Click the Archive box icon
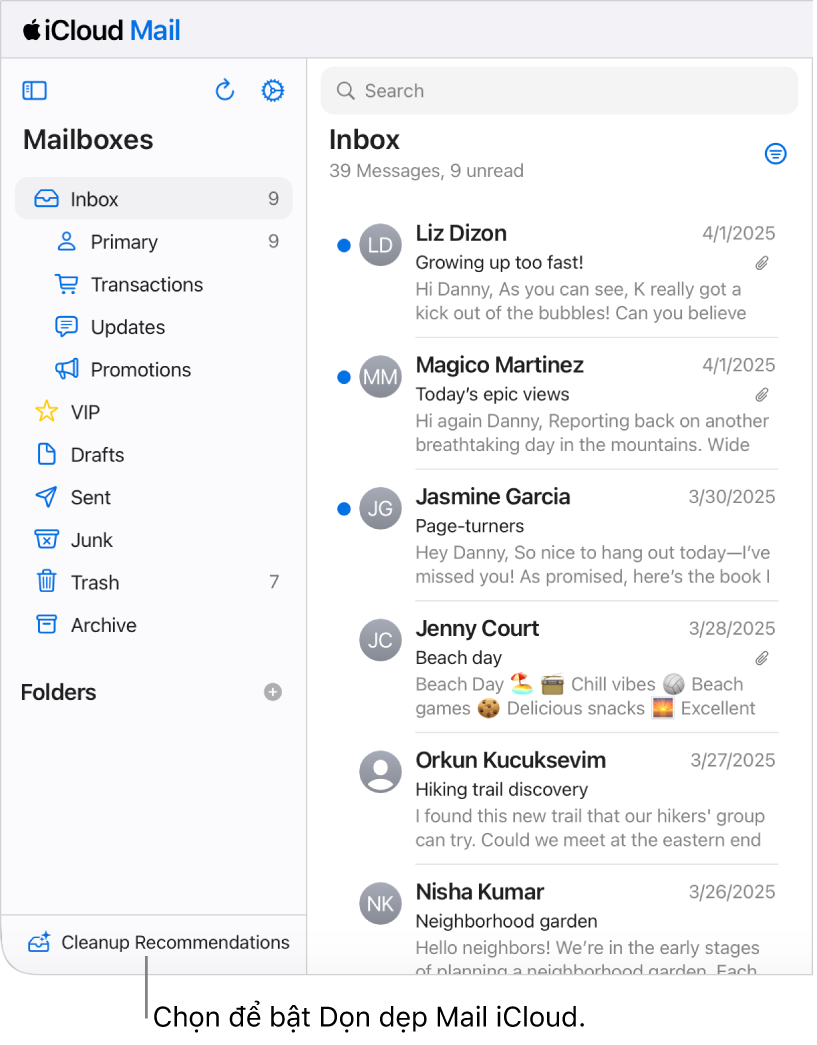Image resolution: width=817 pixels, height=1045 pixels. [46, 624]
